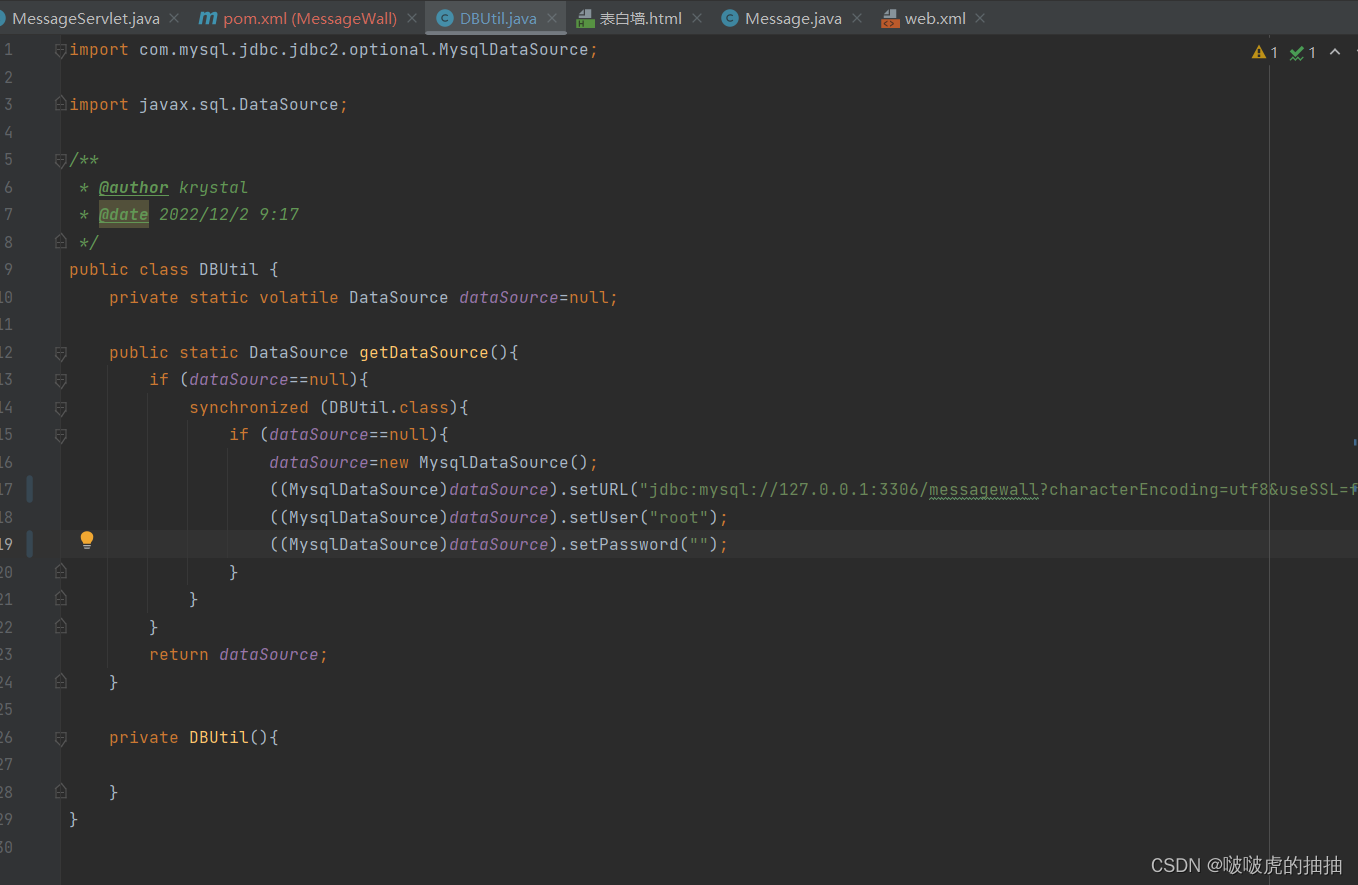The height and width of the screenshot is (885, 1358).
Task: Click "DBUtil.class" in synchronized statement
Action: point(389,407)
